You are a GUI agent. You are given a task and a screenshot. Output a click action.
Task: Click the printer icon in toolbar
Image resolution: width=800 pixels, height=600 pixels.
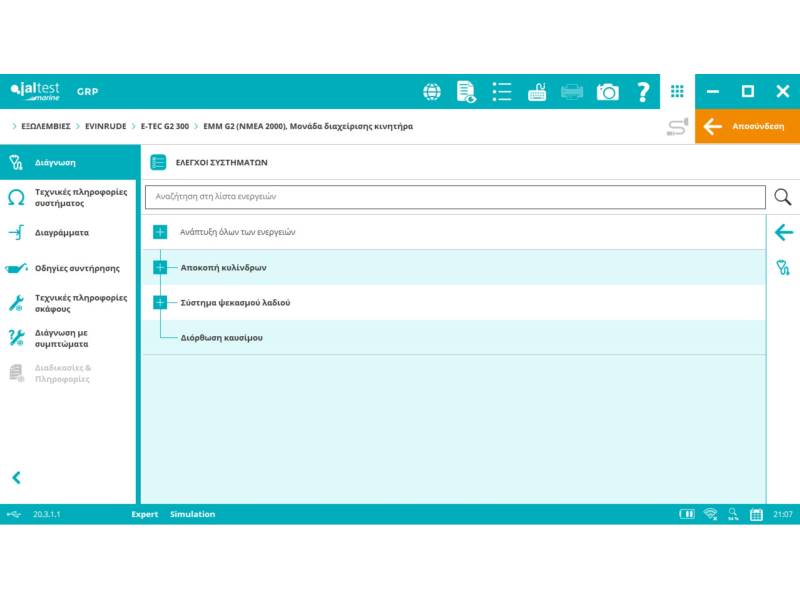(x=572, y=92)
